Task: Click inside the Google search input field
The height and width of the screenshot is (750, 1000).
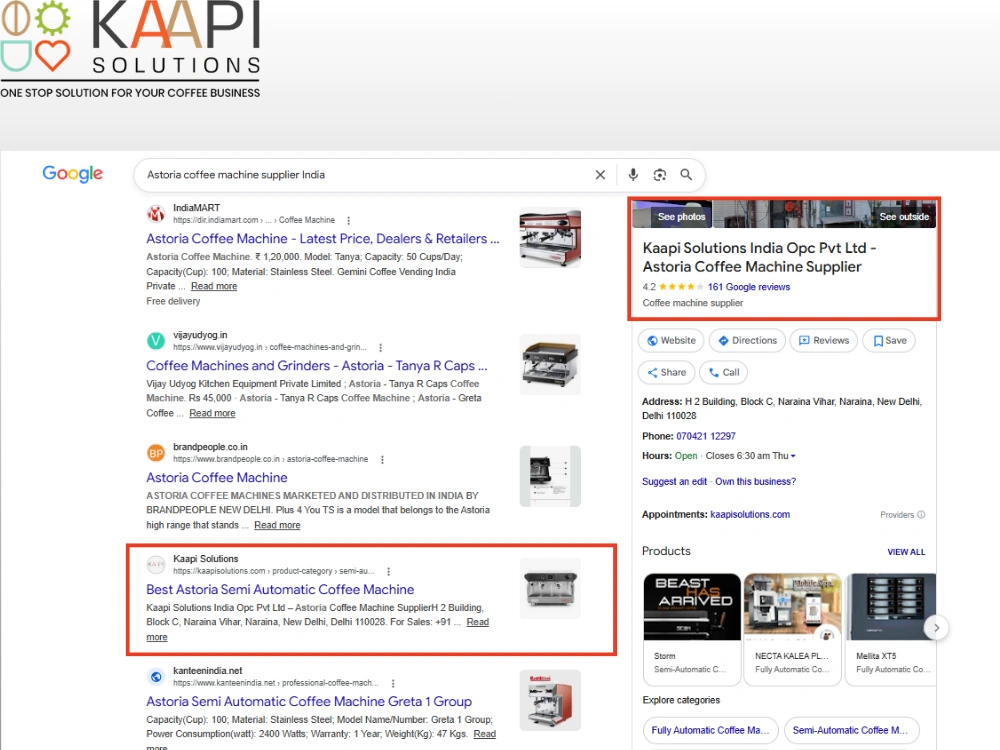Action: point(364,175)
